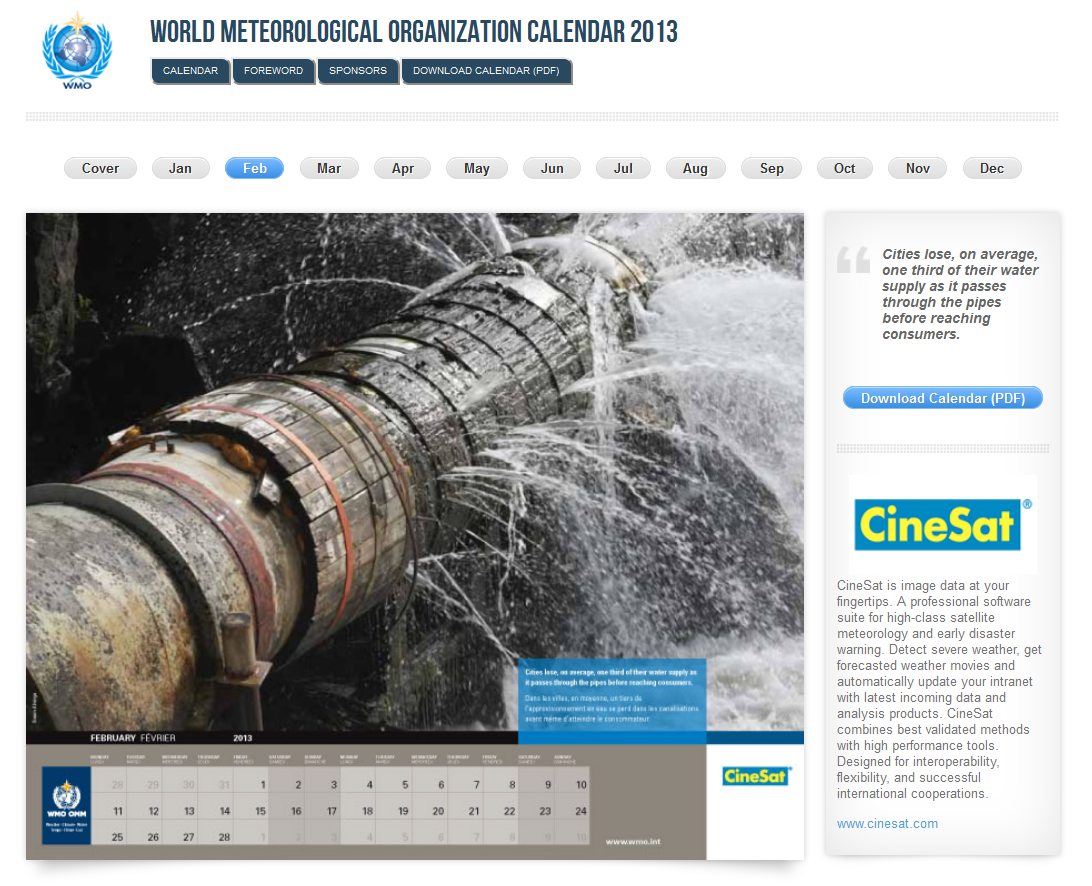Navigate to the Oct month
The width and height of the screenshot is (1092, 886).
[x=845, y=168]
